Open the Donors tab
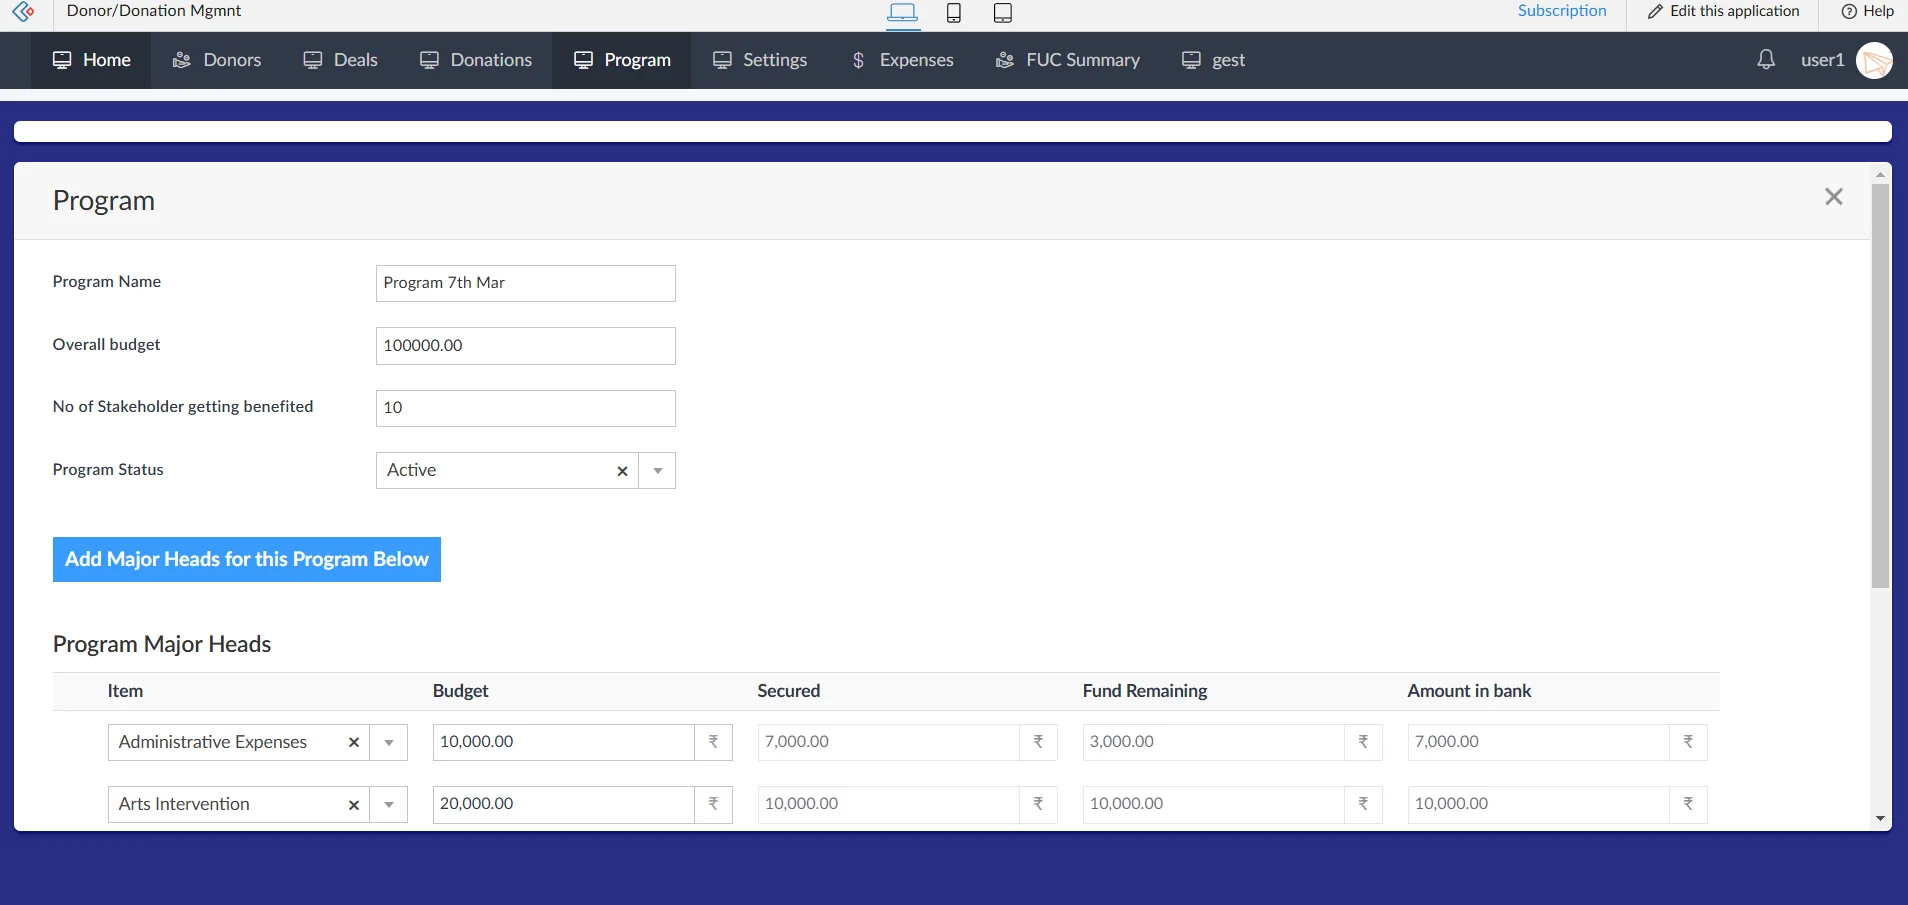Screen dimensions: 1908x905 pos(216,60)
